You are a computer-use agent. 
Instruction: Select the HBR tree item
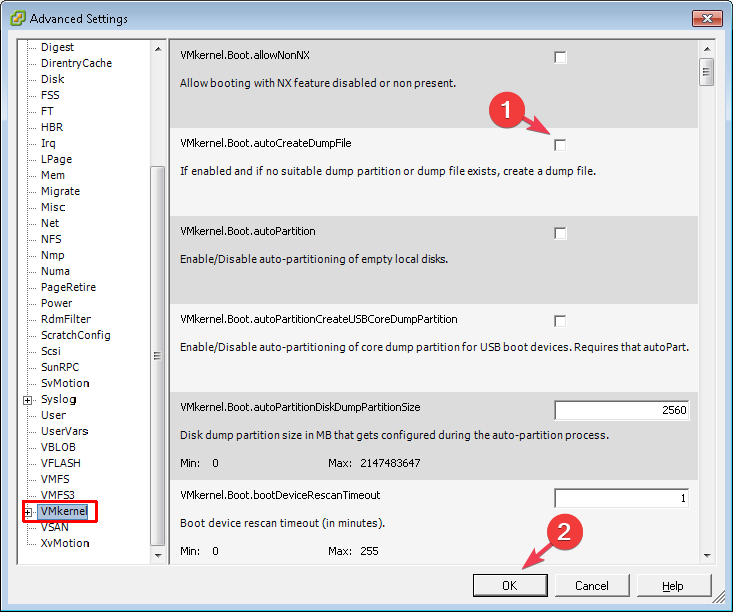pyautogui.click(x=52, y=127)
